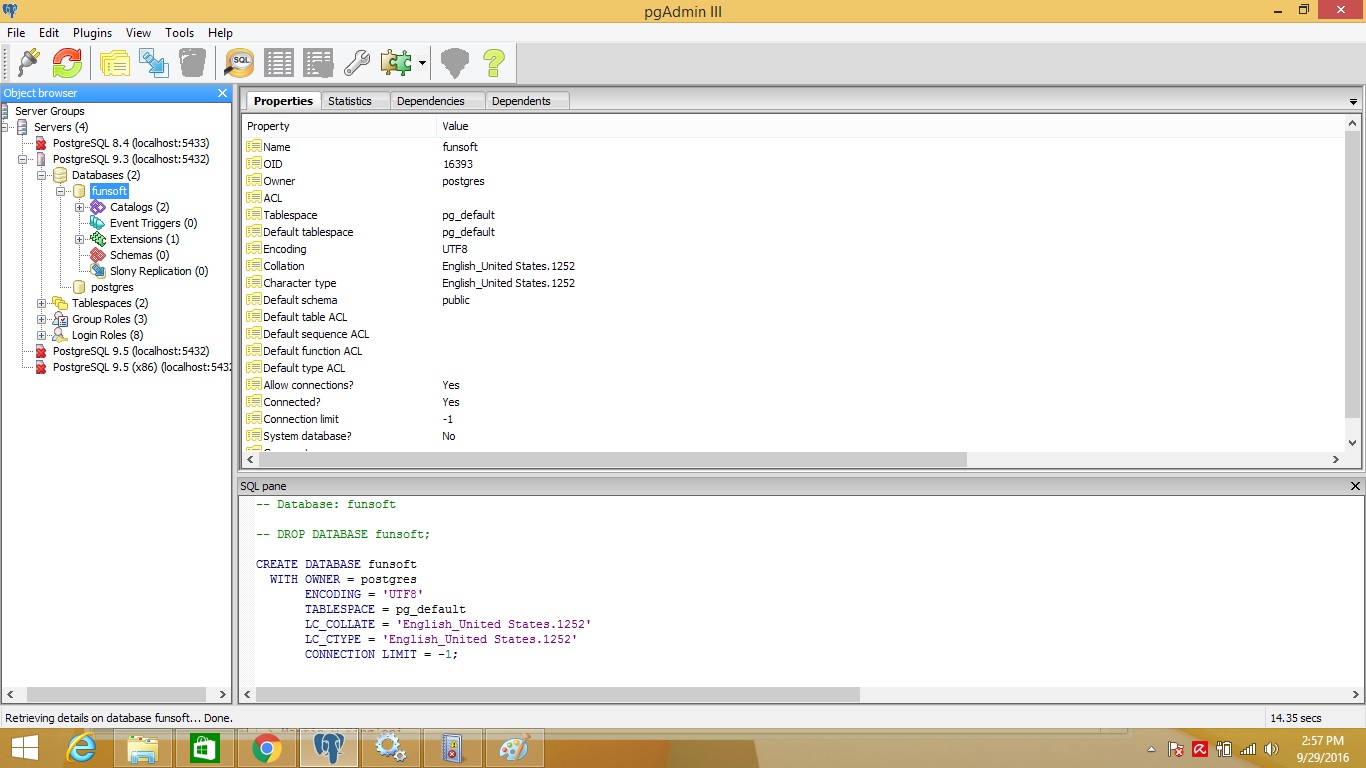Image resolution: width=1366 pixels, height=768 pixels.
Task: Click the Plugins puzzle piece icon
Action: click(396, 63)
